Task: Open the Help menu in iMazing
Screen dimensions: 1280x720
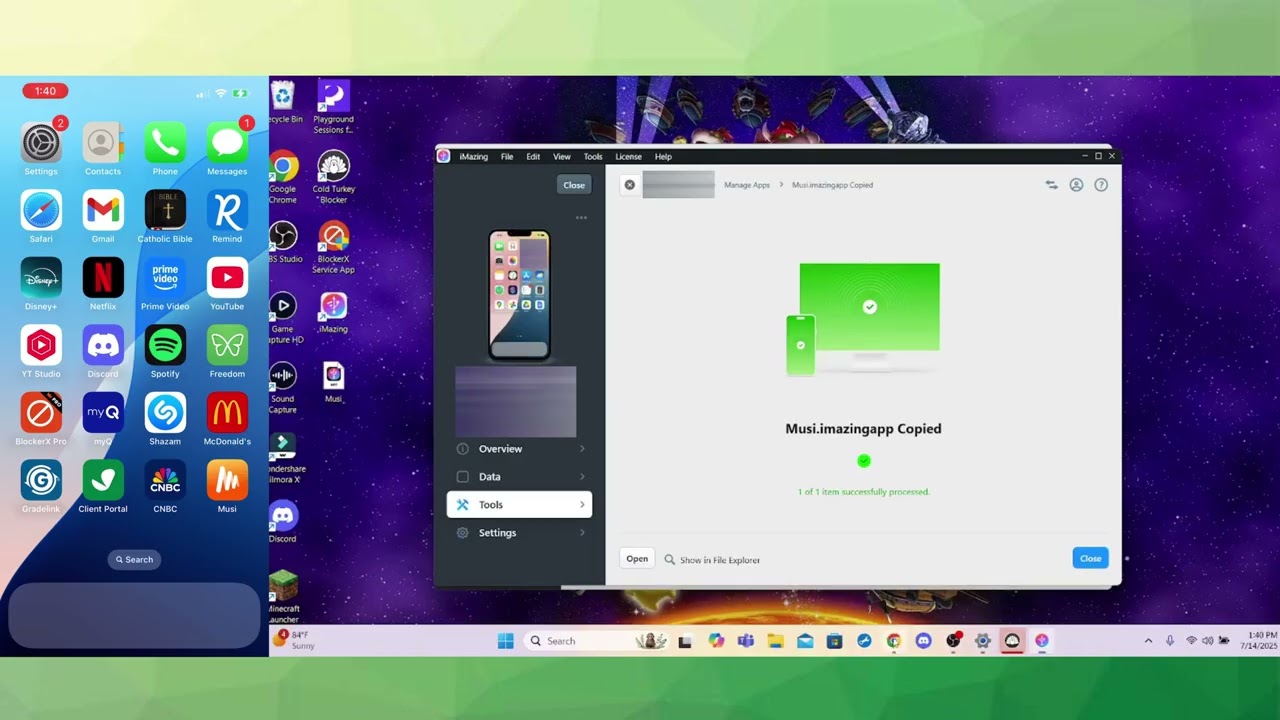Action: 663,157
